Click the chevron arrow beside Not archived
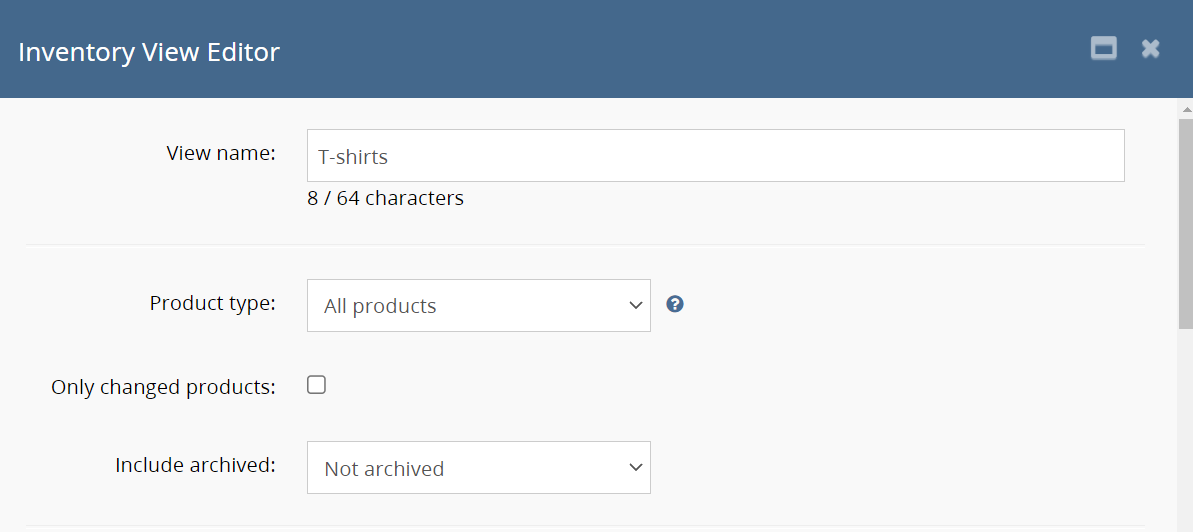Screen dimensions: 1193x532 click(x=635, y=467)
